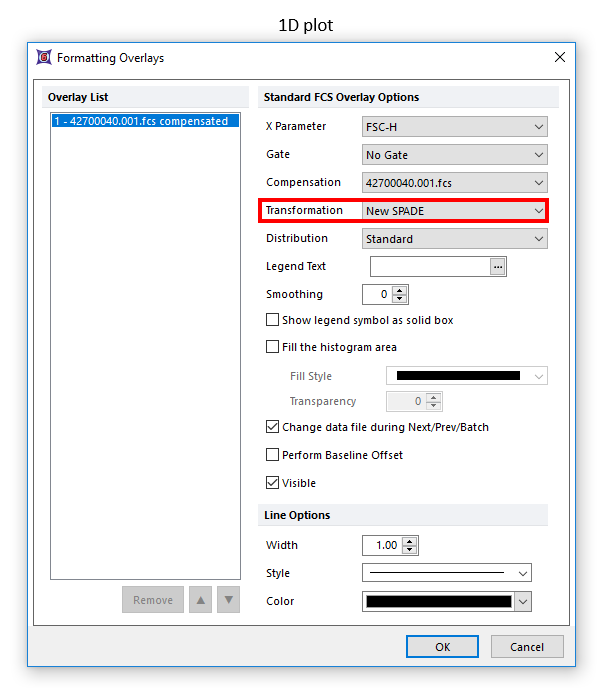Open the X Parameter dropdown
This screenshot has height=689, width=607.
[x=454, y=127]
